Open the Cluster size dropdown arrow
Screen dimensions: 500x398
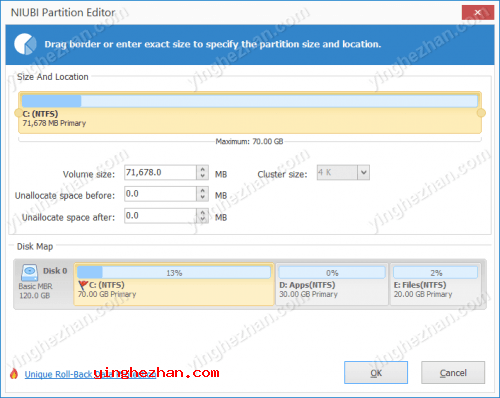pyautogui.click(x=364, y=173)
